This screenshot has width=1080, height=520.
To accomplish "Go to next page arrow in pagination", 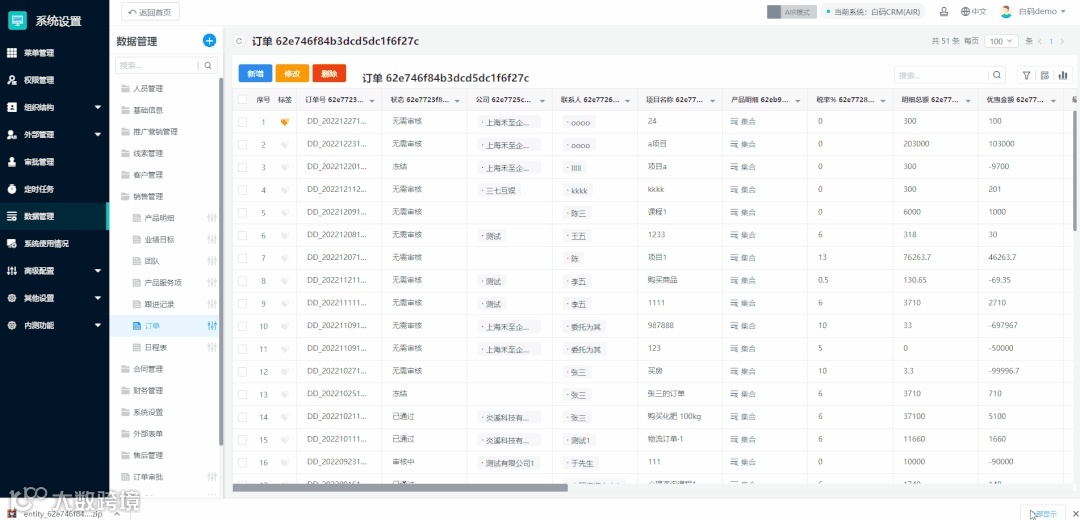I will (1062, 41).
